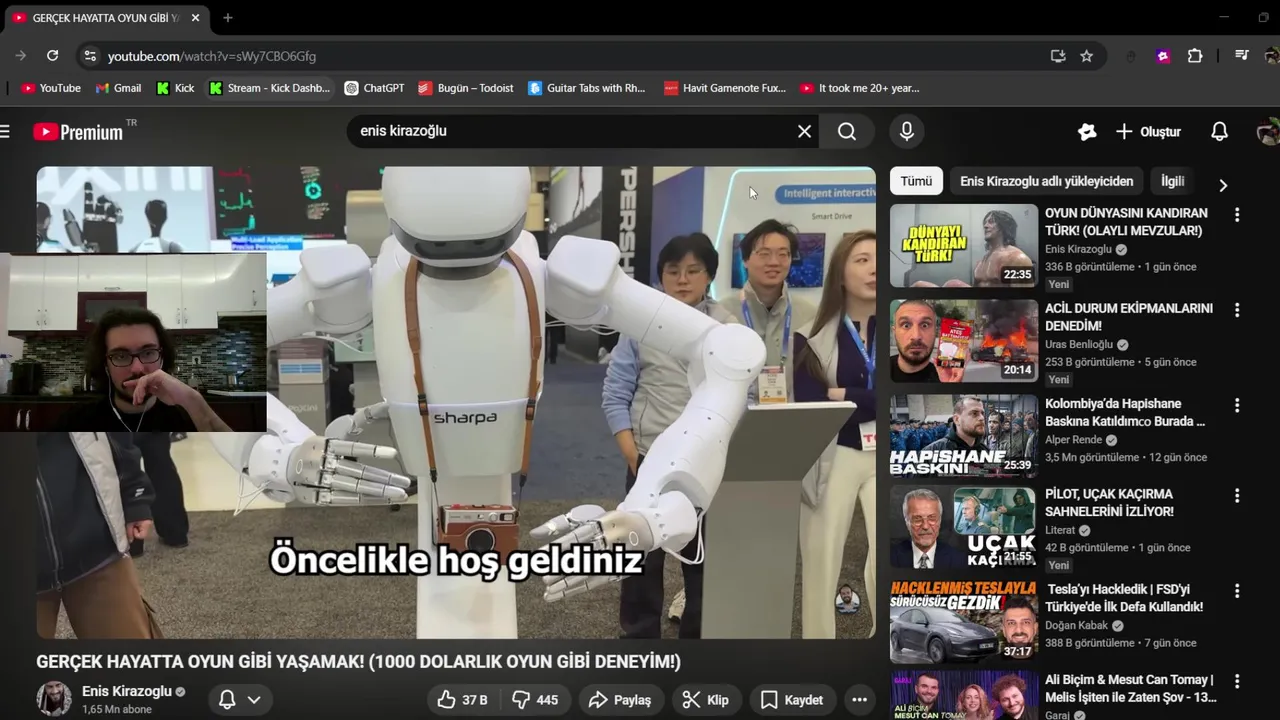This screenshot has width=1280, height=720.
Task: Open Enis Kirazoglu channel avatar
Action: click(x=54, y=699)
